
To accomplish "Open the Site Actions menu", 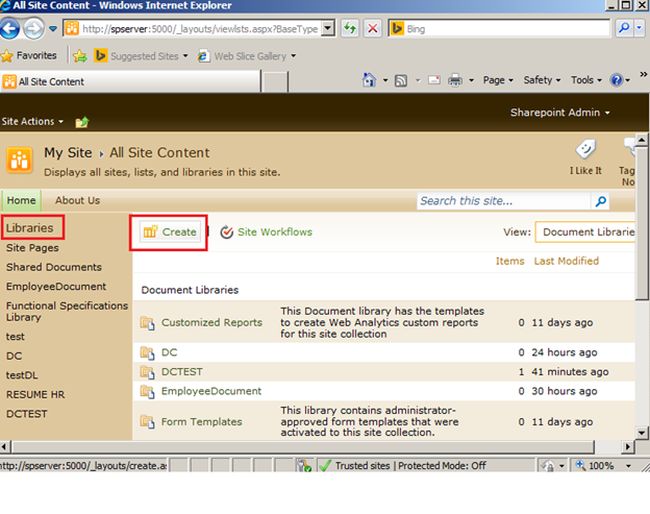I will coord(32,121).
